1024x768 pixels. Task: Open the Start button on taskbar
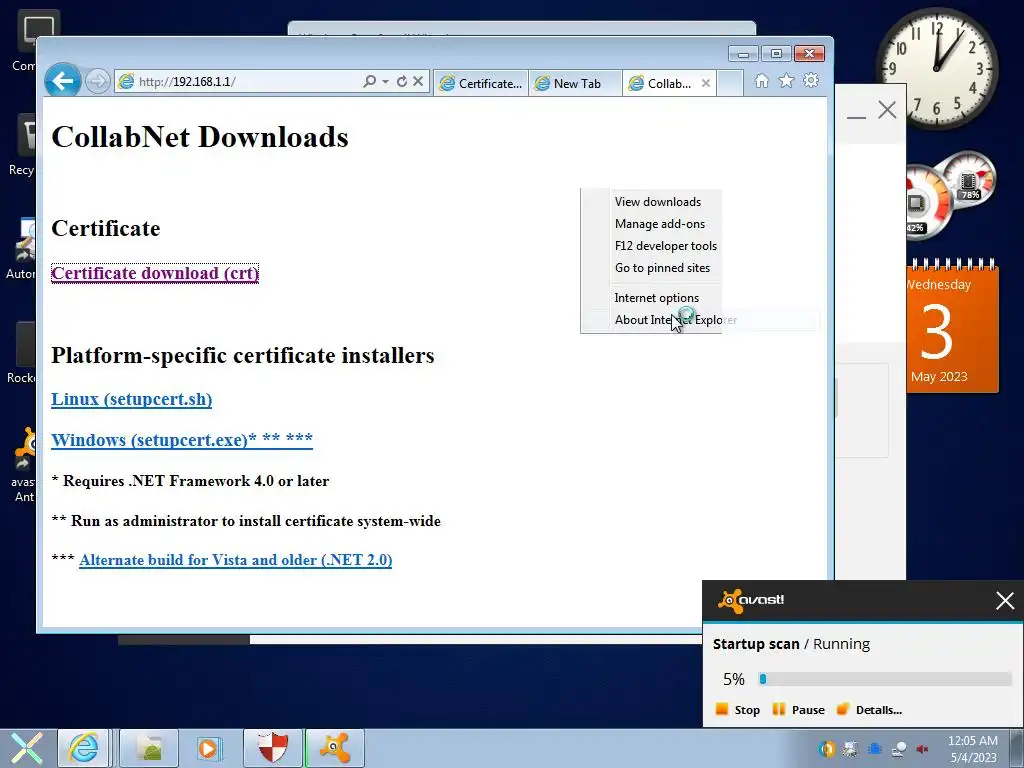point(27,748)
